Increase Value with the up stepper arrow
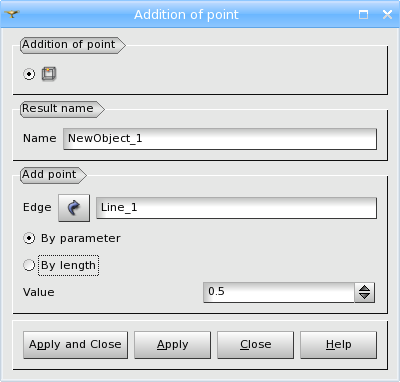This screenshot has height=382, width=400. click(x=365, y=289)
